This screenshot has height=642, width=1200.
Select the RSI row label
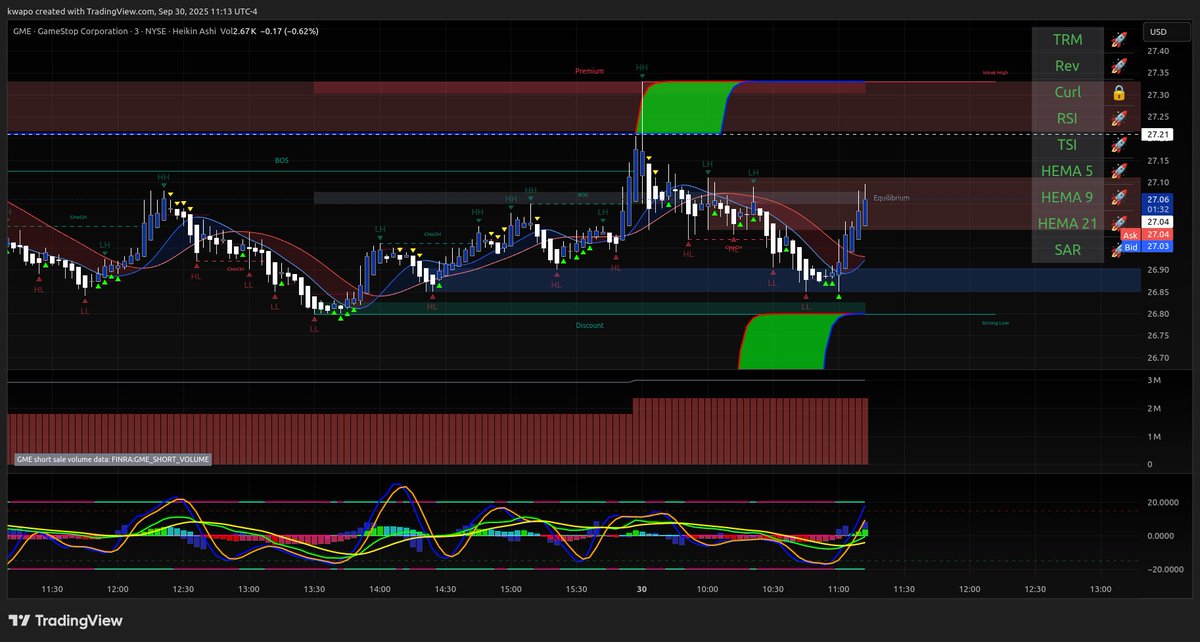click(x=1067, y=118)
